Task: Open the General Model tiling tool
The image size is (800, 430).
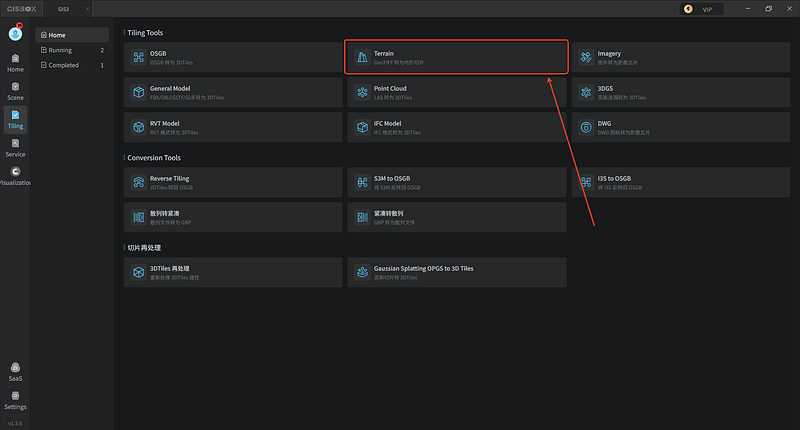Action: click(233, 92)
